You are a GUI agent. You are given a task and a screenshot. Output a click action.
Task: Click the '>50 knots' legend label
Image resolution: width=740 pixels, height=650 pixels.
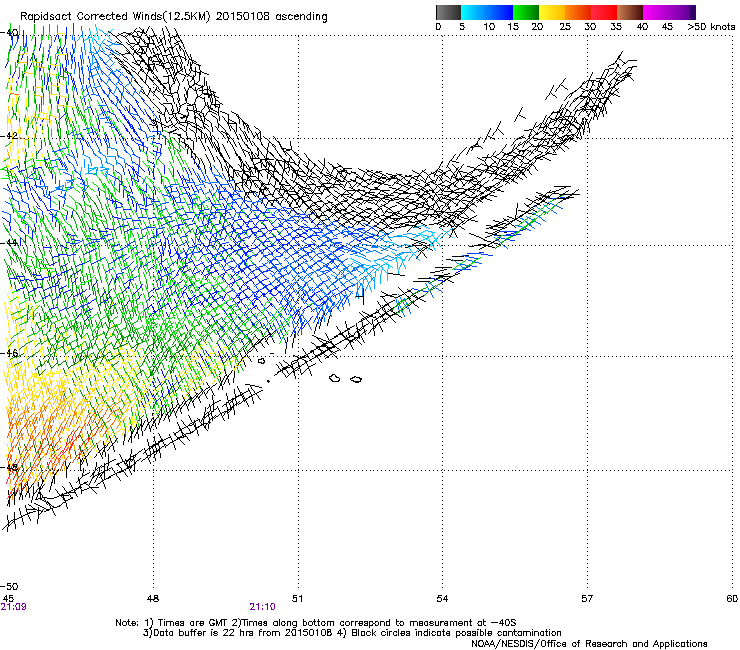[x=711, y=27]
